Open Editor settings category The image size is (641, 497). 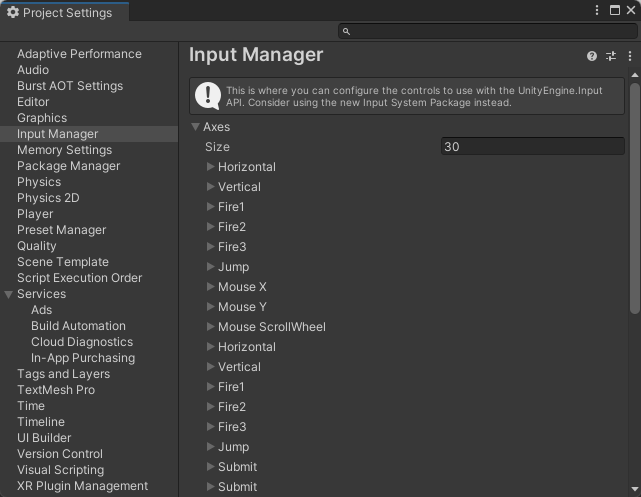33,102
